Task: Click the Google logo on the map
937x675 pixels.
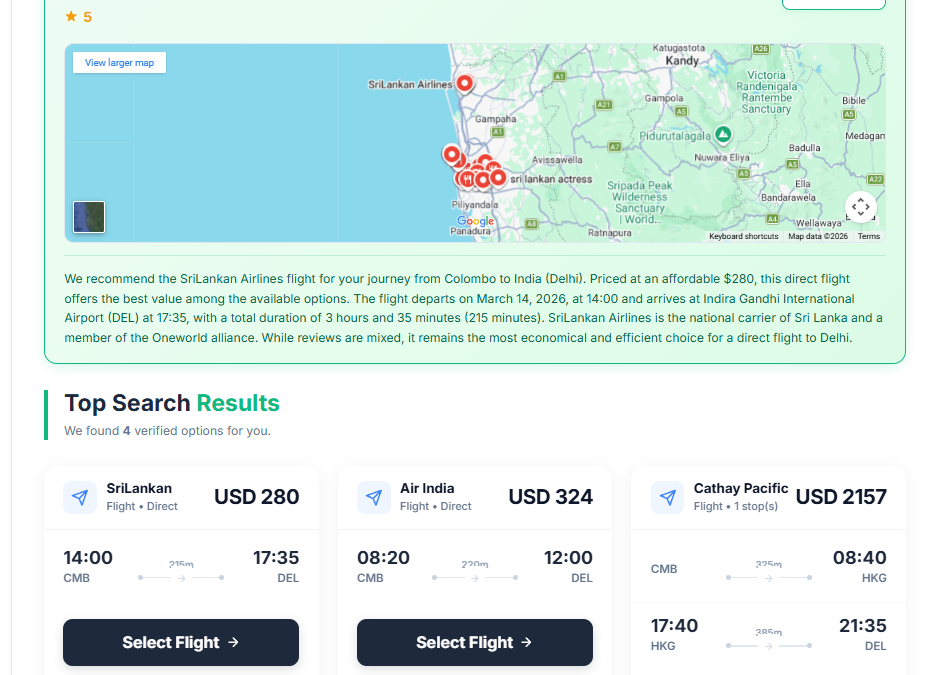Action: coord(476,221)
